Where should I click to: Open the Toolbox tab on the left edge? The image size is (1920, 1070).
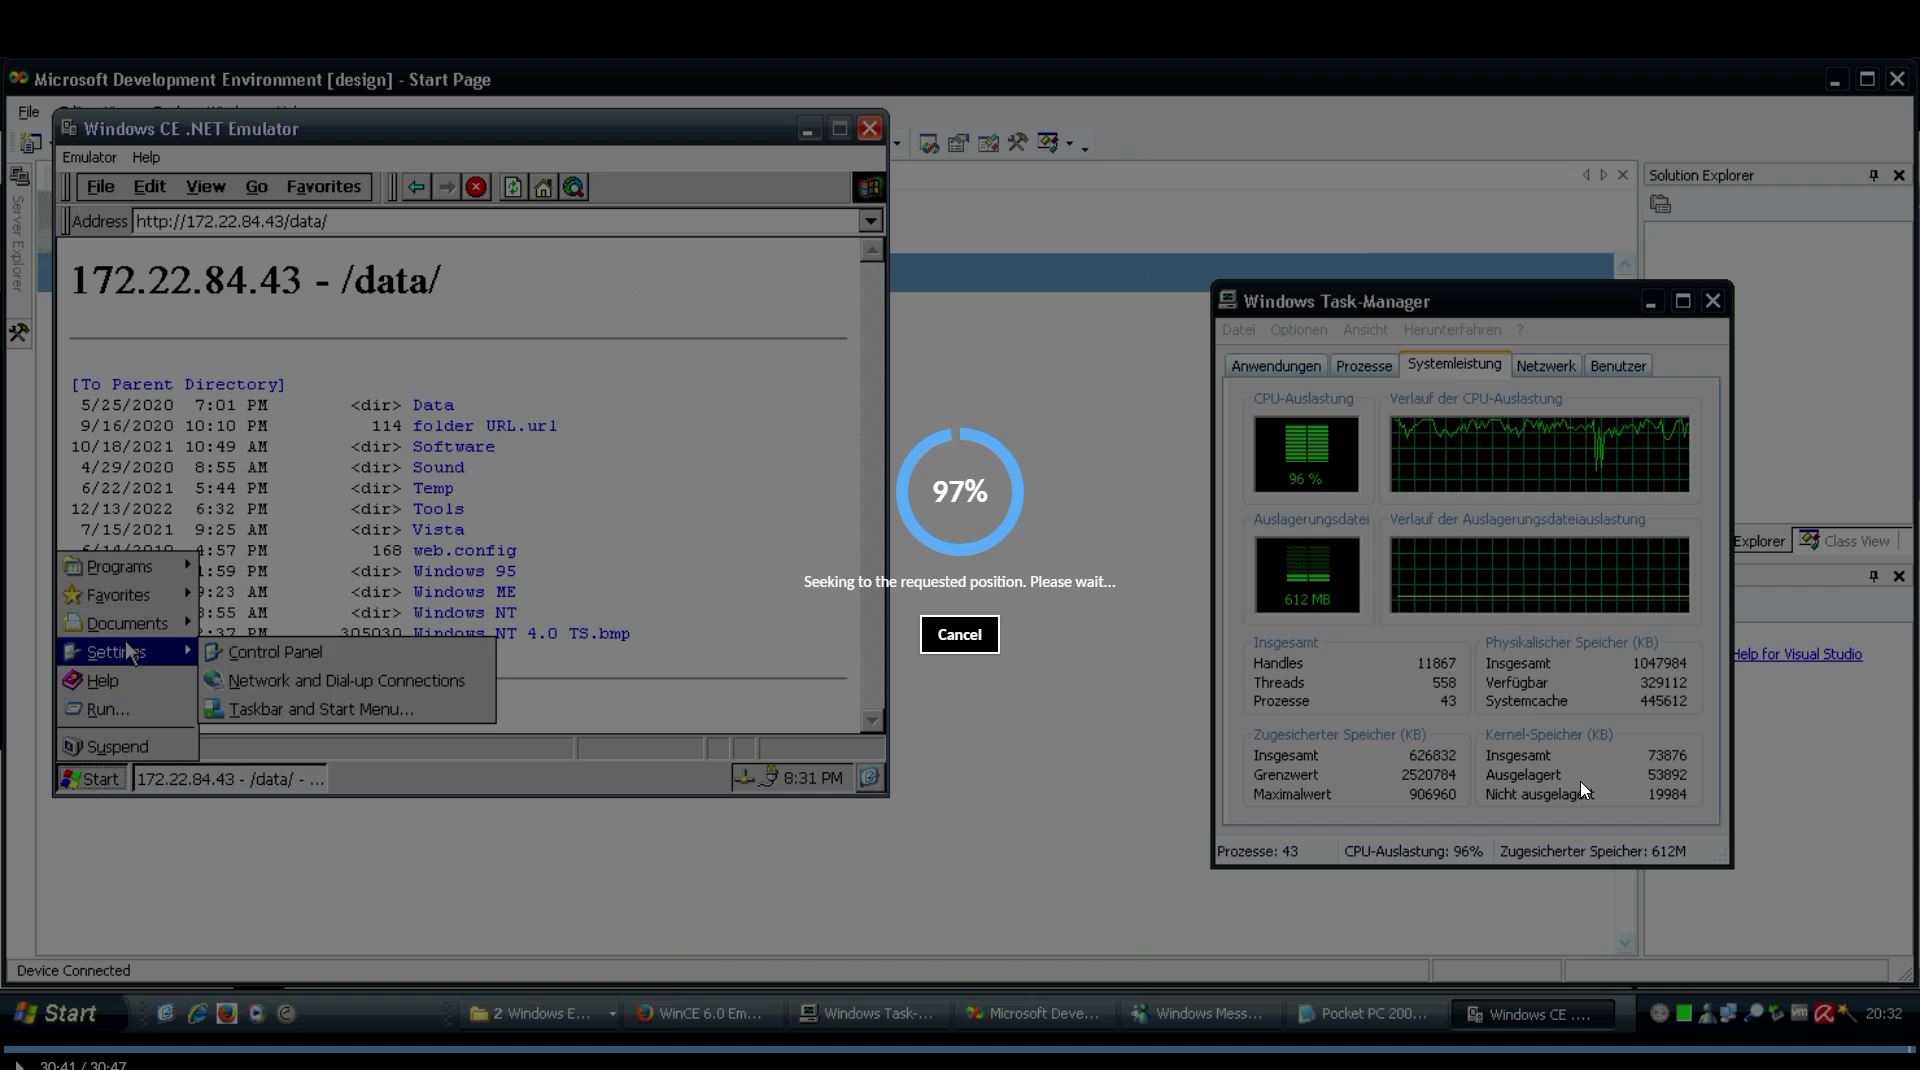click(19, 333)
